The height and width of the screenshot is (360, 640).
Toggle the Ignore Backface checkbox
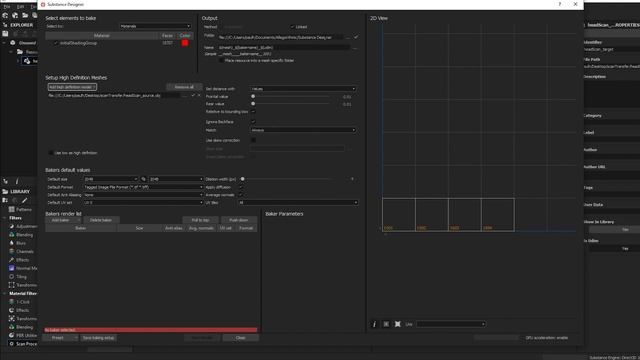pyautogui.click(x=253, y=122)
